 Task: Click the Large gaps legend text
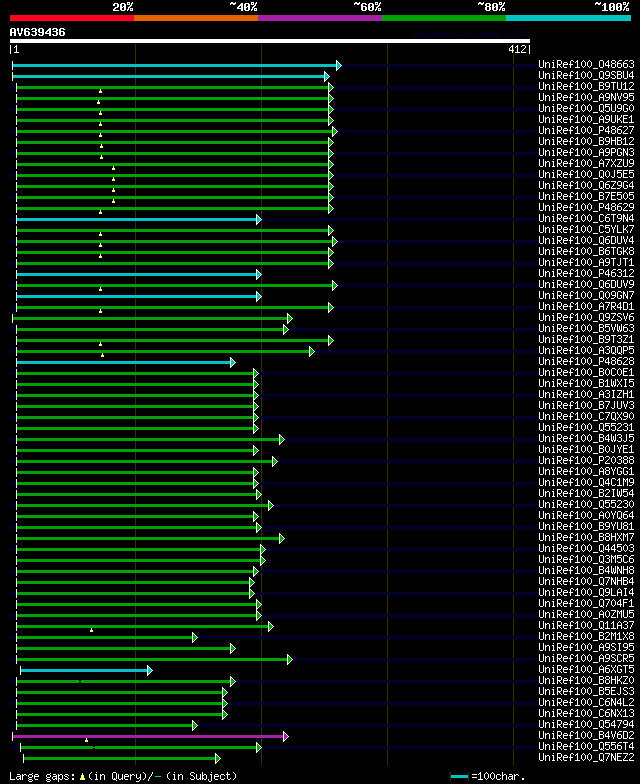[43, 776]
